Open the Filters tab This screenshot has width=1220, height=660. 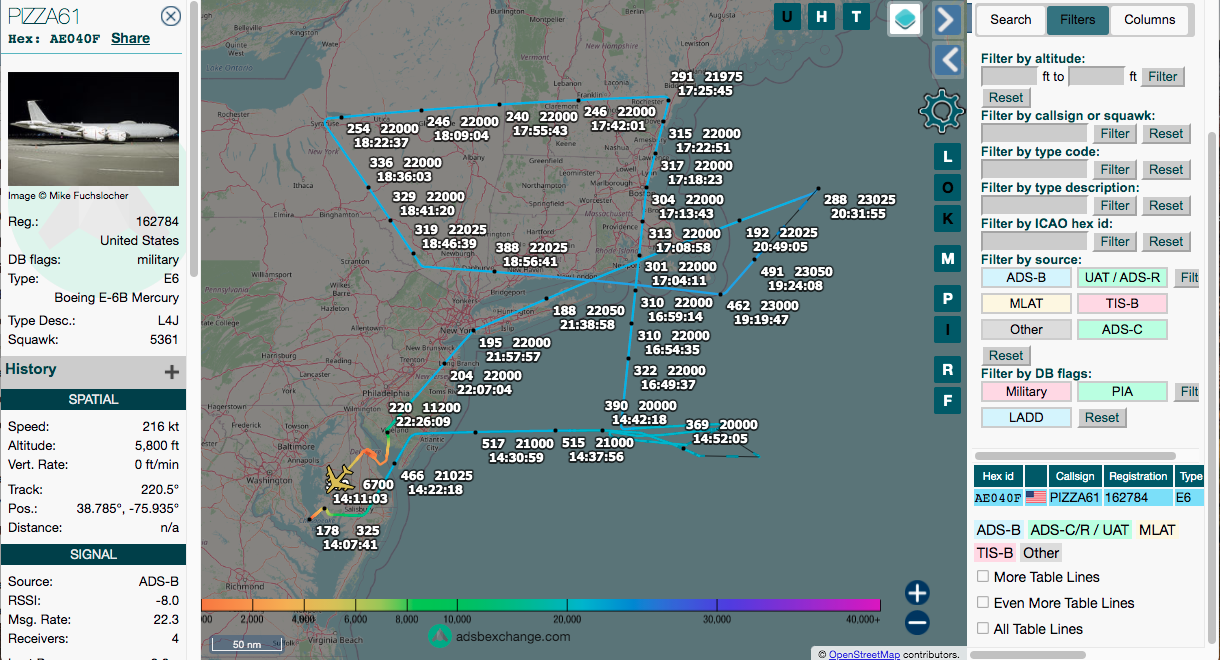point(1078,20)
